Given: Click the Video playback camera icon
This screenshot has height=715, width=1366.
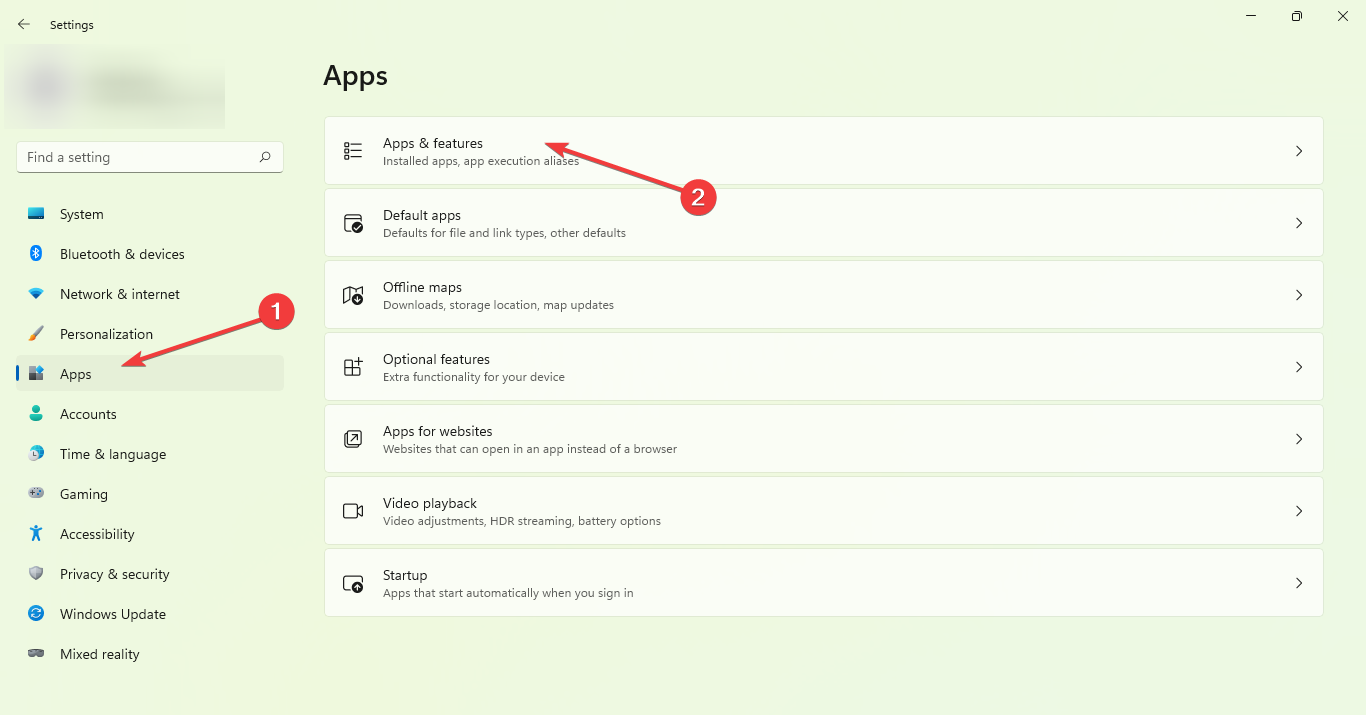Looking at the screenshot, I should click(353, 511).
